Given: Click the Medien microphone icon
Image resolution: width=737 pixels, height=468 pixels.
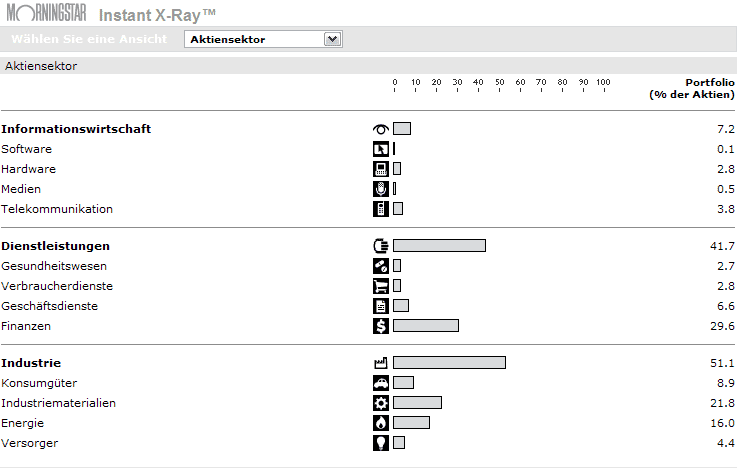Looking at the screenshot, I should [x=380, y=189].
